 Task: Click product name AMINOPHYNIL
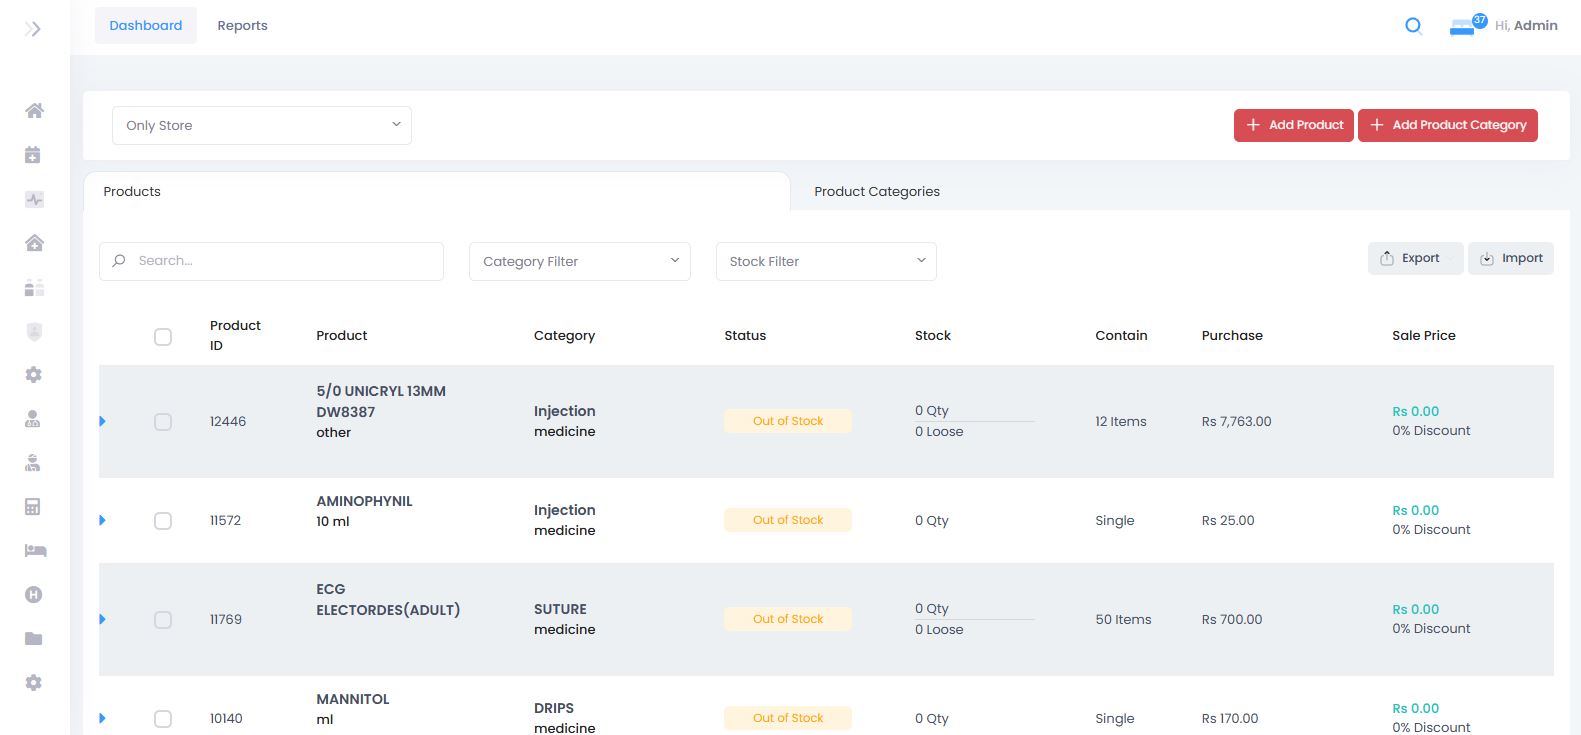364,501
